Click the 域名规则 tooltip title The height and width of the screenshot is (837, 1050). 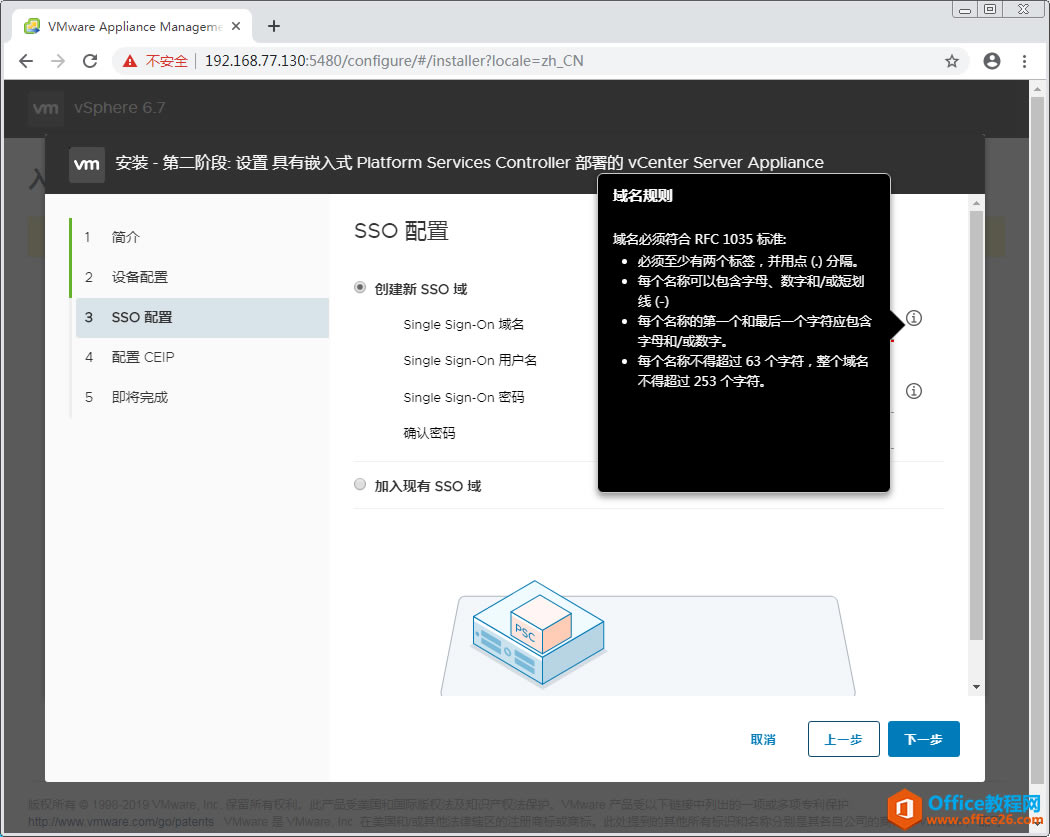tap(642, 196)
